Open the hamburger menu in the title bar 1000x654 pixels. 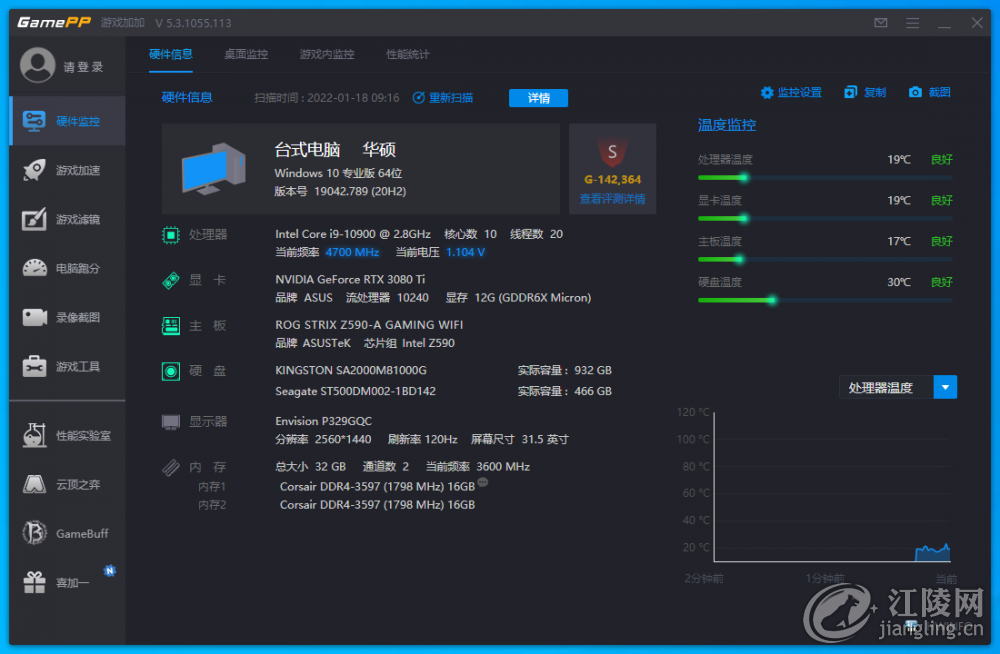[913, 23]
